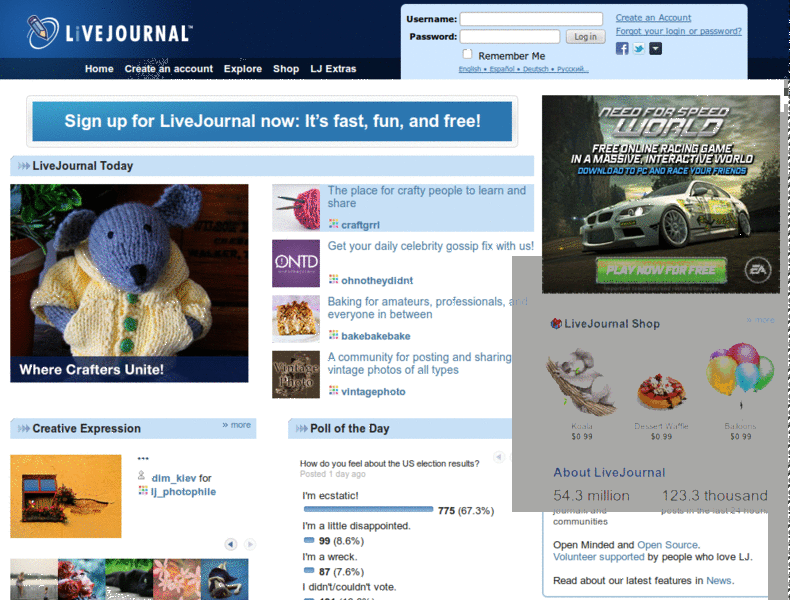
Task: Click the bakebakebake cake thumbnail
Action: [296, 319]
